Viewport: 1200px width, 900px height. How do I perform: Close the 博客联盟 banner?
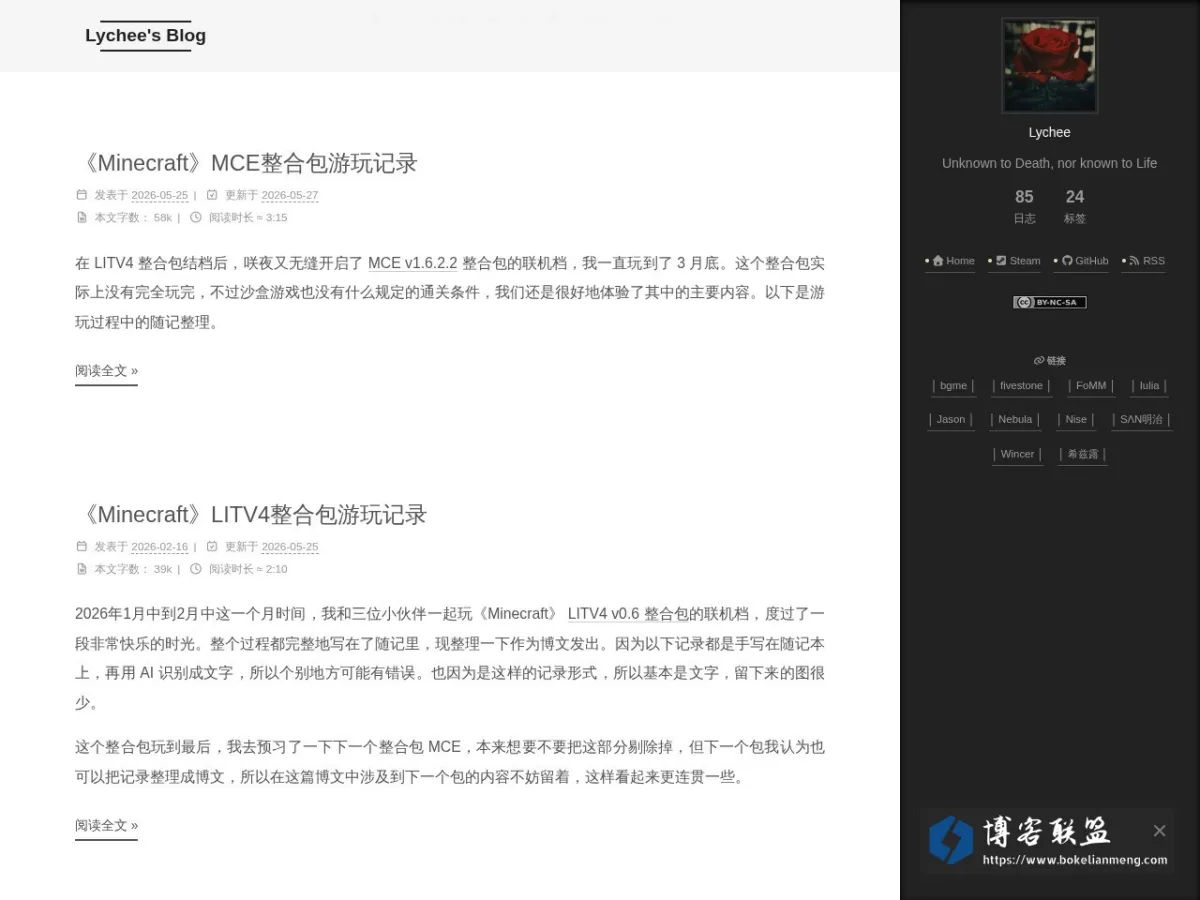(1159, 831)
